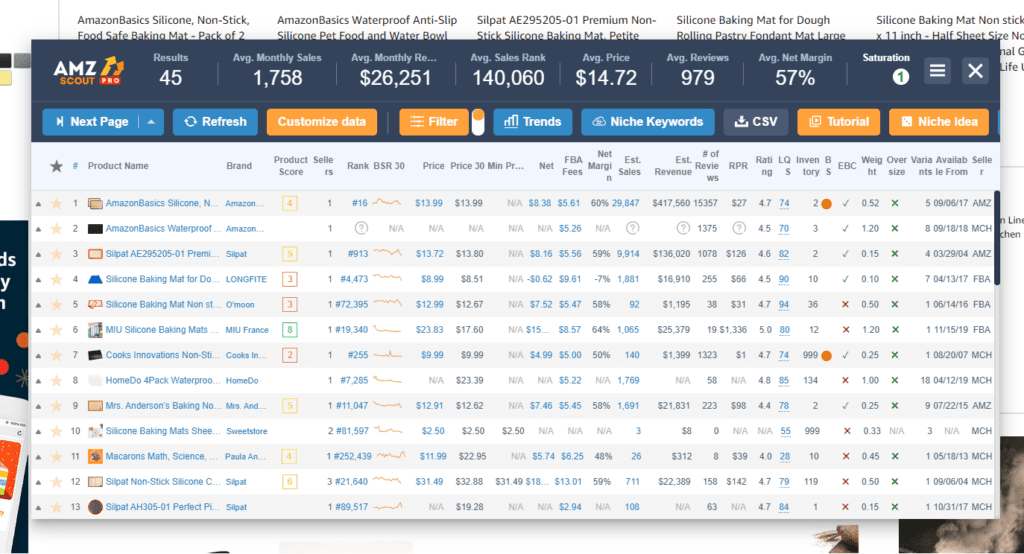
Task: Click the Saturation indicator badge
Action: (901, 77)
